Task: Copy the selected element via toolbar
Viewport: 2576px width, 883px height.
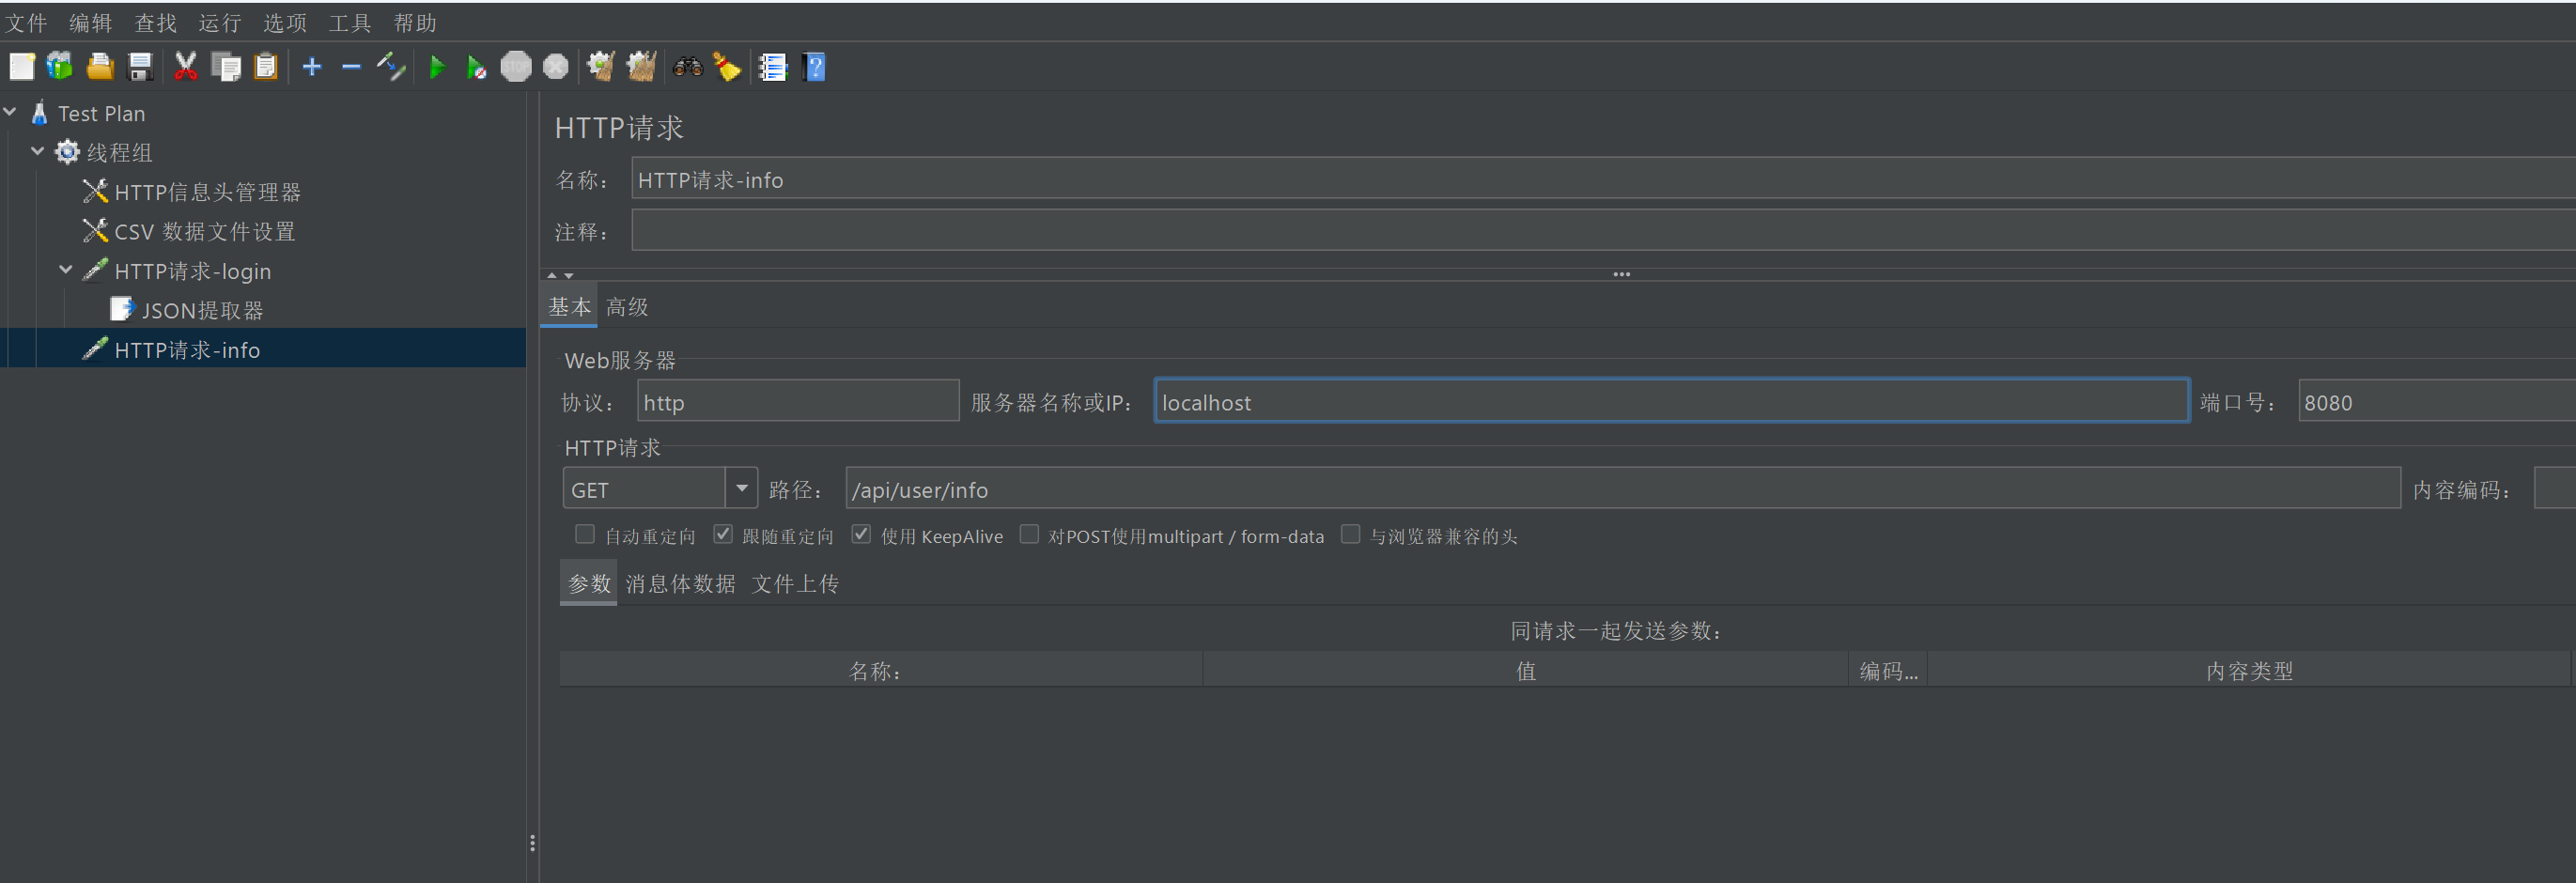Action: (x=226, y=67)
